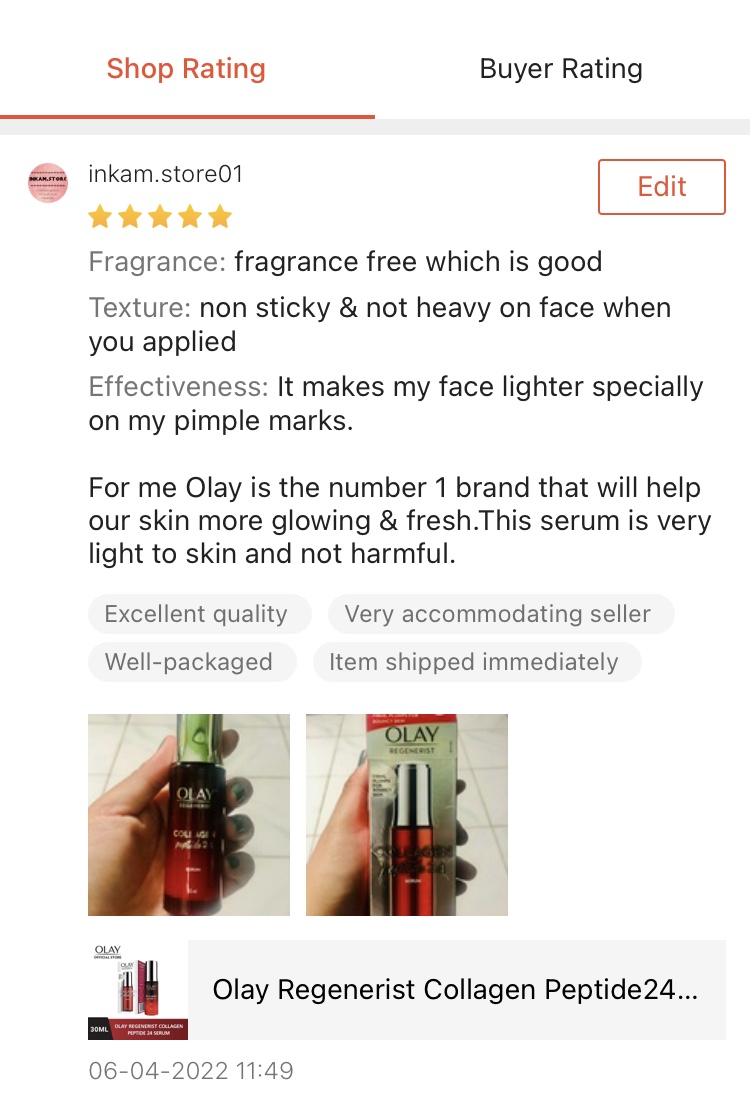The width and height of the screenshot is (750, 1102).
Task: Click the Effectiveness review text
Action: pos(396,403)
